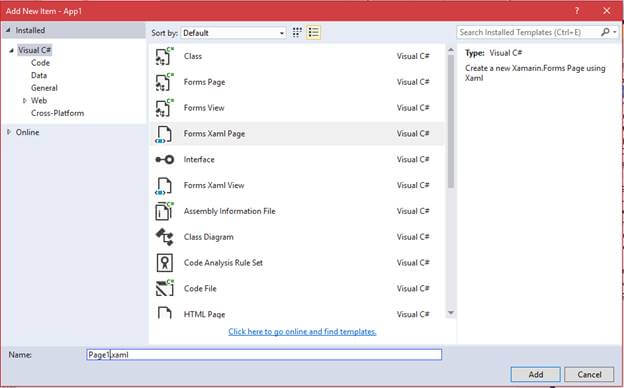Expand the Web tree node
The width and height of the screenshot is (624, 388).
25,101
